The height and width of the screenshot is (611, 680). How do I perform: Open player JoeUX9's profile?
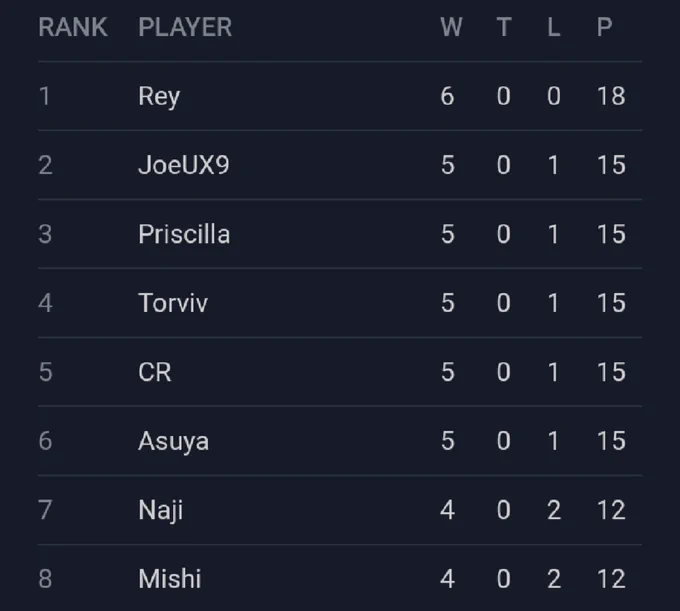coord(183,165)
